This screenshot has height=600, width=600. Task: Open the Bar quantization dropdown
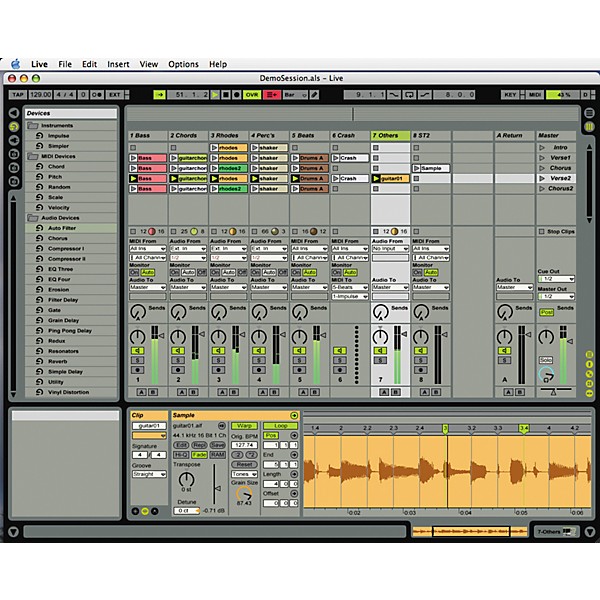pos(295,95)
